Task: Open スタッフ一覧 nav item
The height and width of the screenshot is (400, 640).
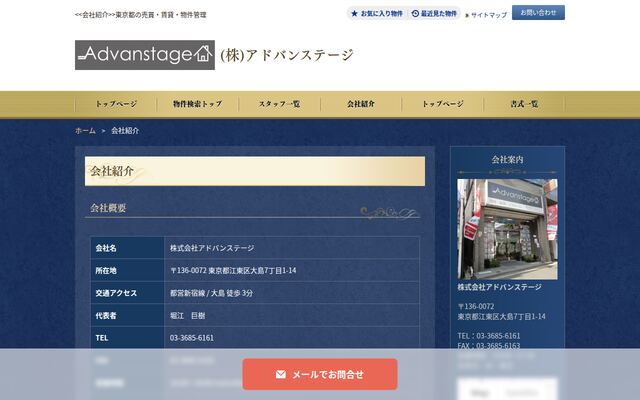Action: (279, 104)
